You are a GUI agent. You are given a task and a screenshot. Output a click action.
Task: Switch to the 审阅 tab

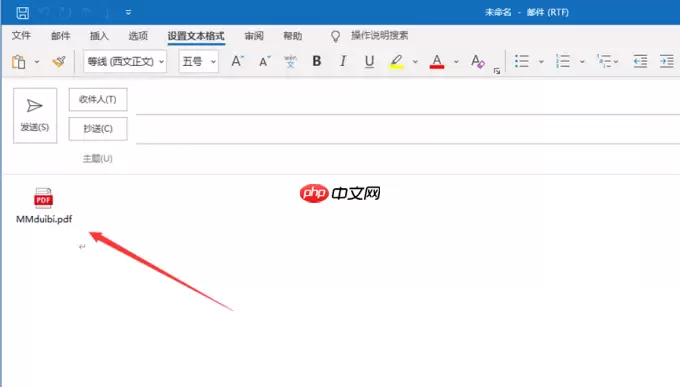click(x=254, y=36)
